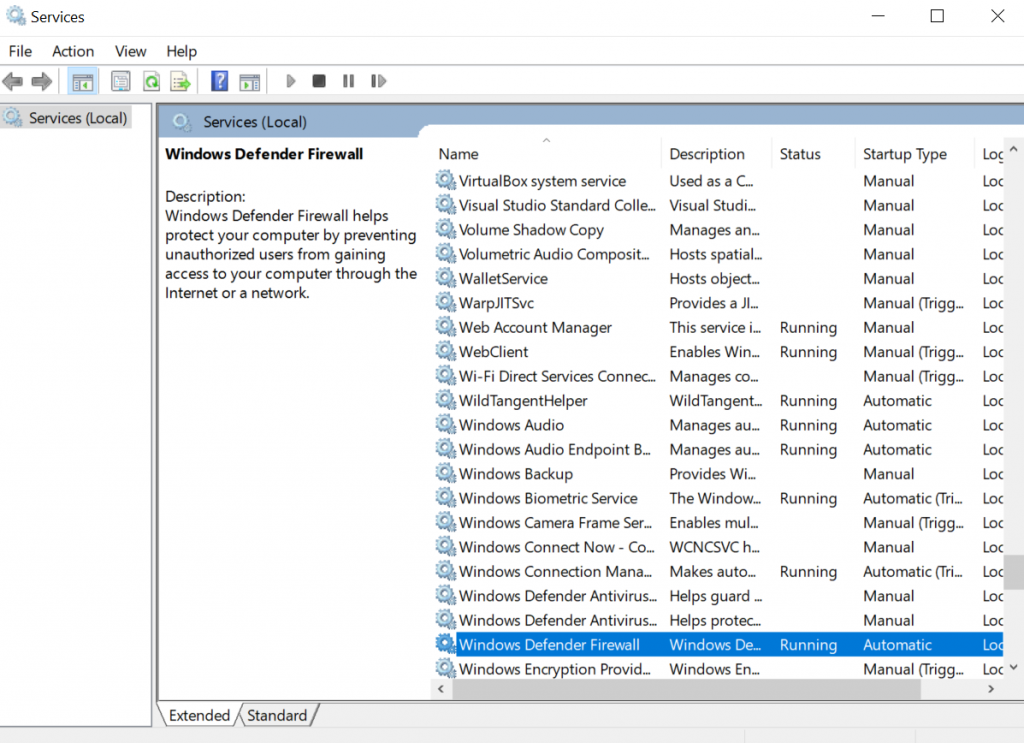Click the horizontal scrollbar thumb
The image size is (1024, 743).
(686, 689)
